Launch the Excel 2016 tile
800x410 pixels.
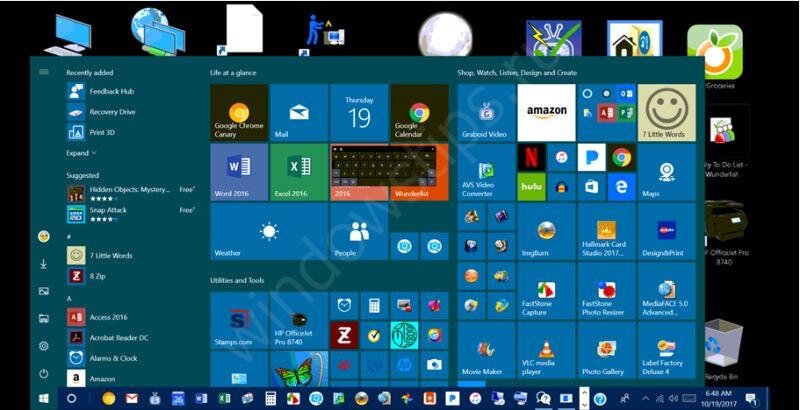[298, 172]
